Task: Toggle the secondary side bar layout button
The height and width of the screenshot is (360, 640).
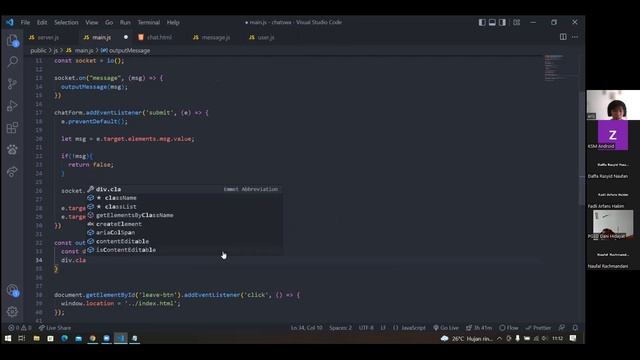Action: tap(502, 22)
